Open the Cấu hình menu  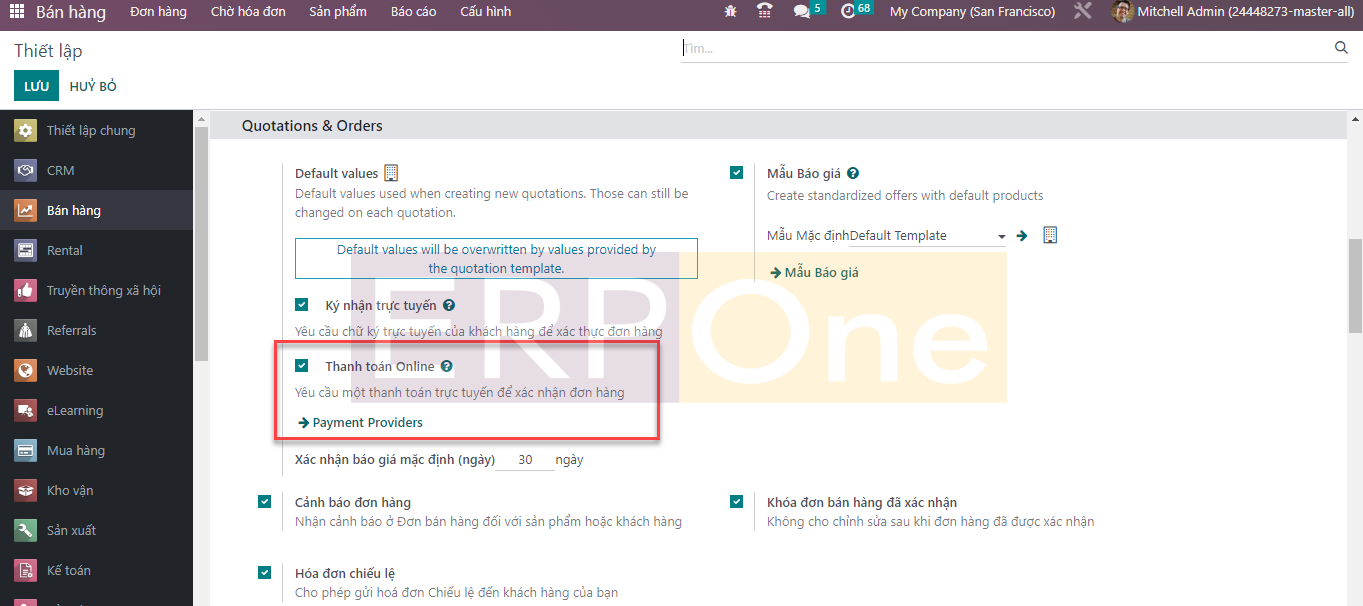485,12
